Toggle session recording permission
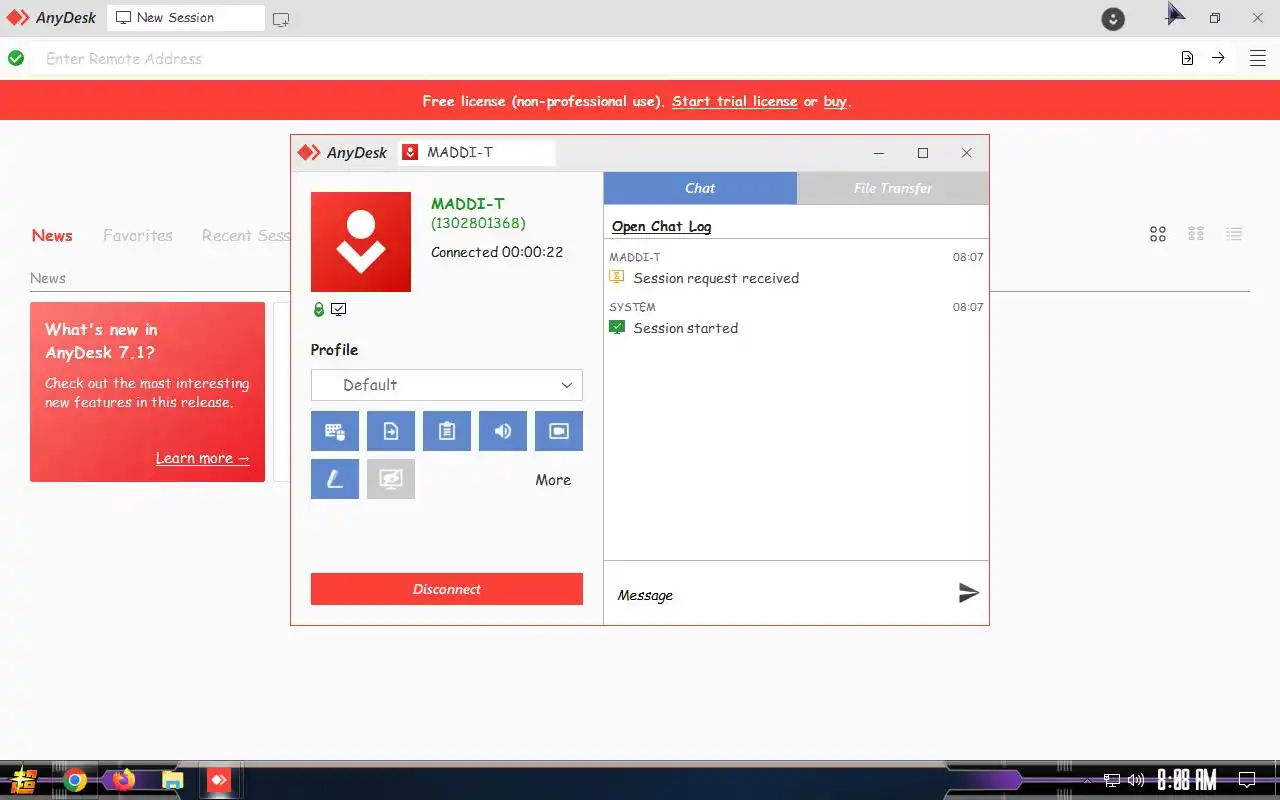The image size is (1280, 800). click(x=559, y=431)
